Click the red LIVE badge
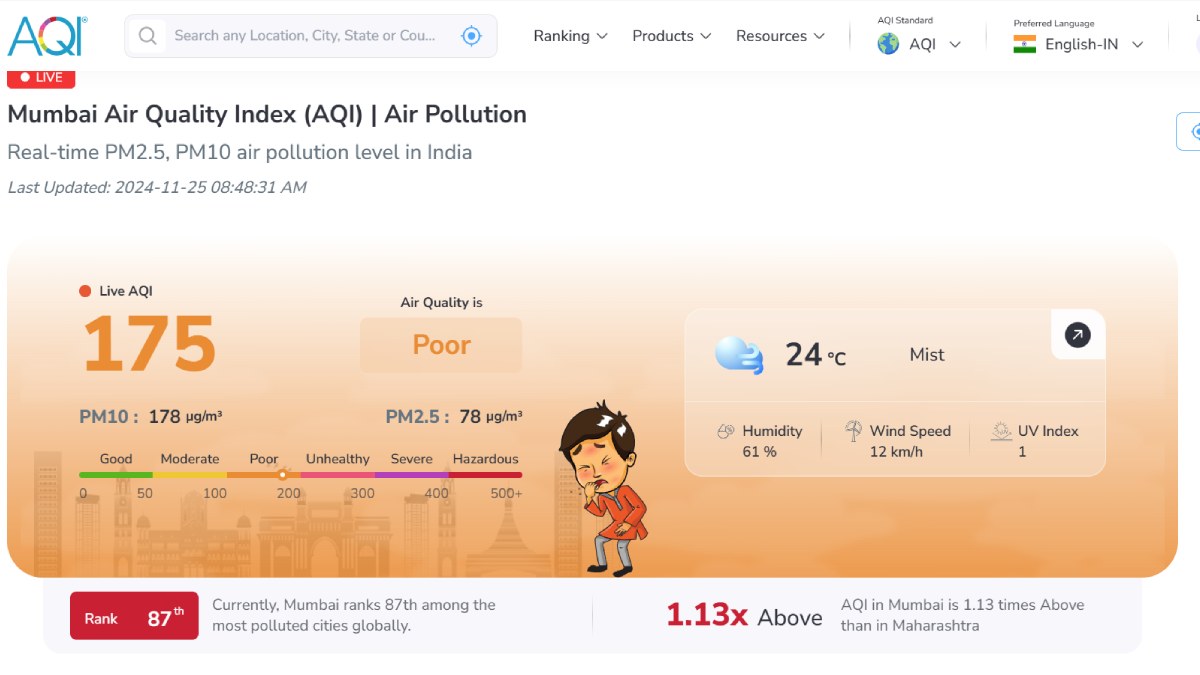The height and width of the screenshot is (675, 1200). click(x=41, y=77)
